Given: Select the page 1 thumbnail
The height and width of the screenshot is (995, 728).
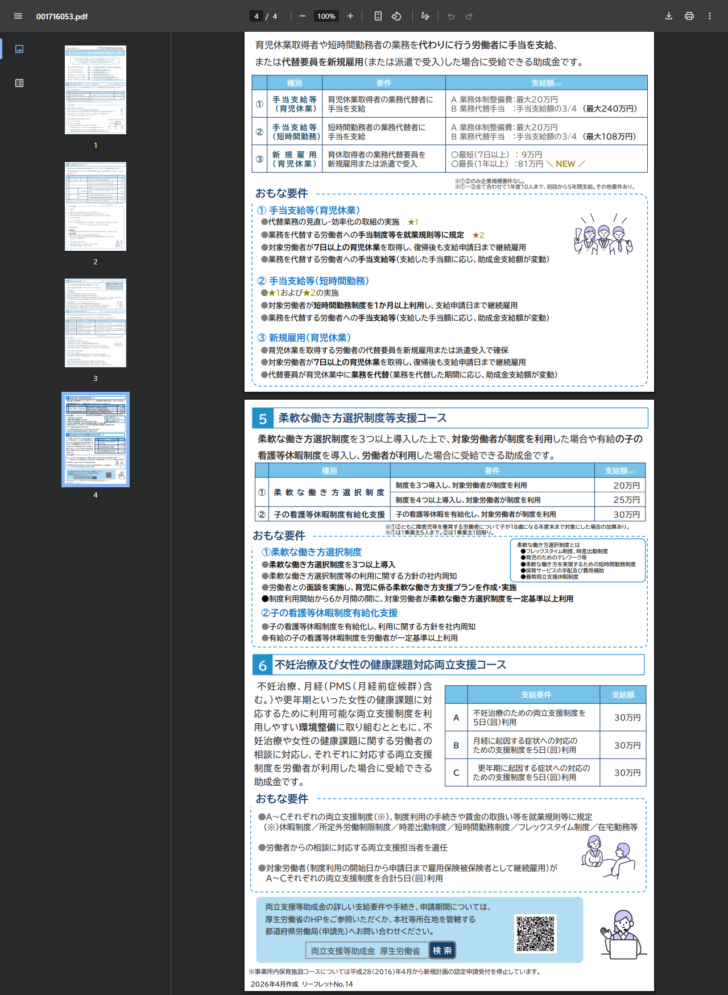Looking at the screenshot, I should click(95, 89).
